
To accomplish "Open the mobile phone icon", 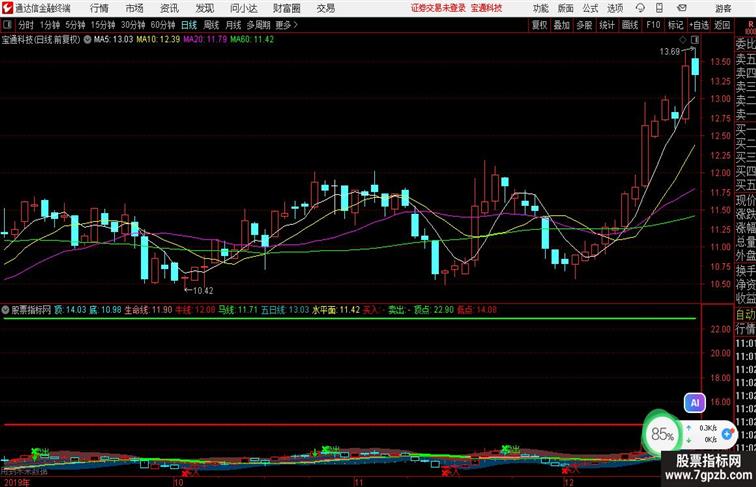I will coord(659,8).
